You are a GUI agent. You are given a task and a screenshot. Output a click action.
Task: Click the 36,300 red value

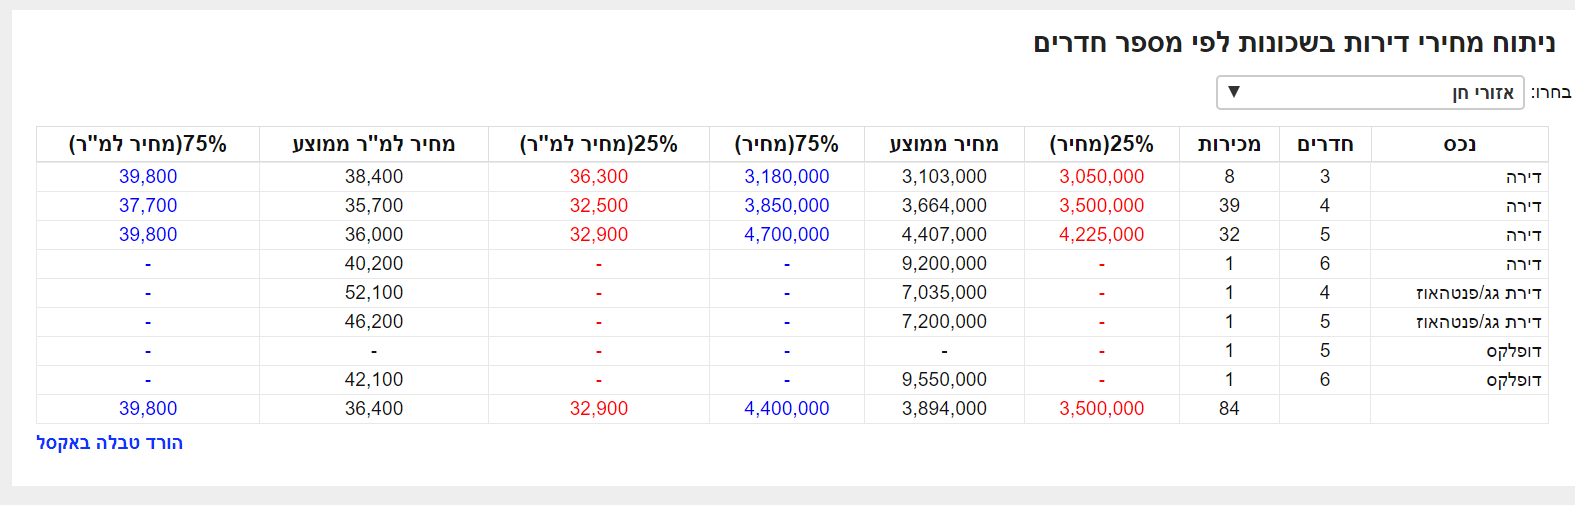tap(599, 177)
